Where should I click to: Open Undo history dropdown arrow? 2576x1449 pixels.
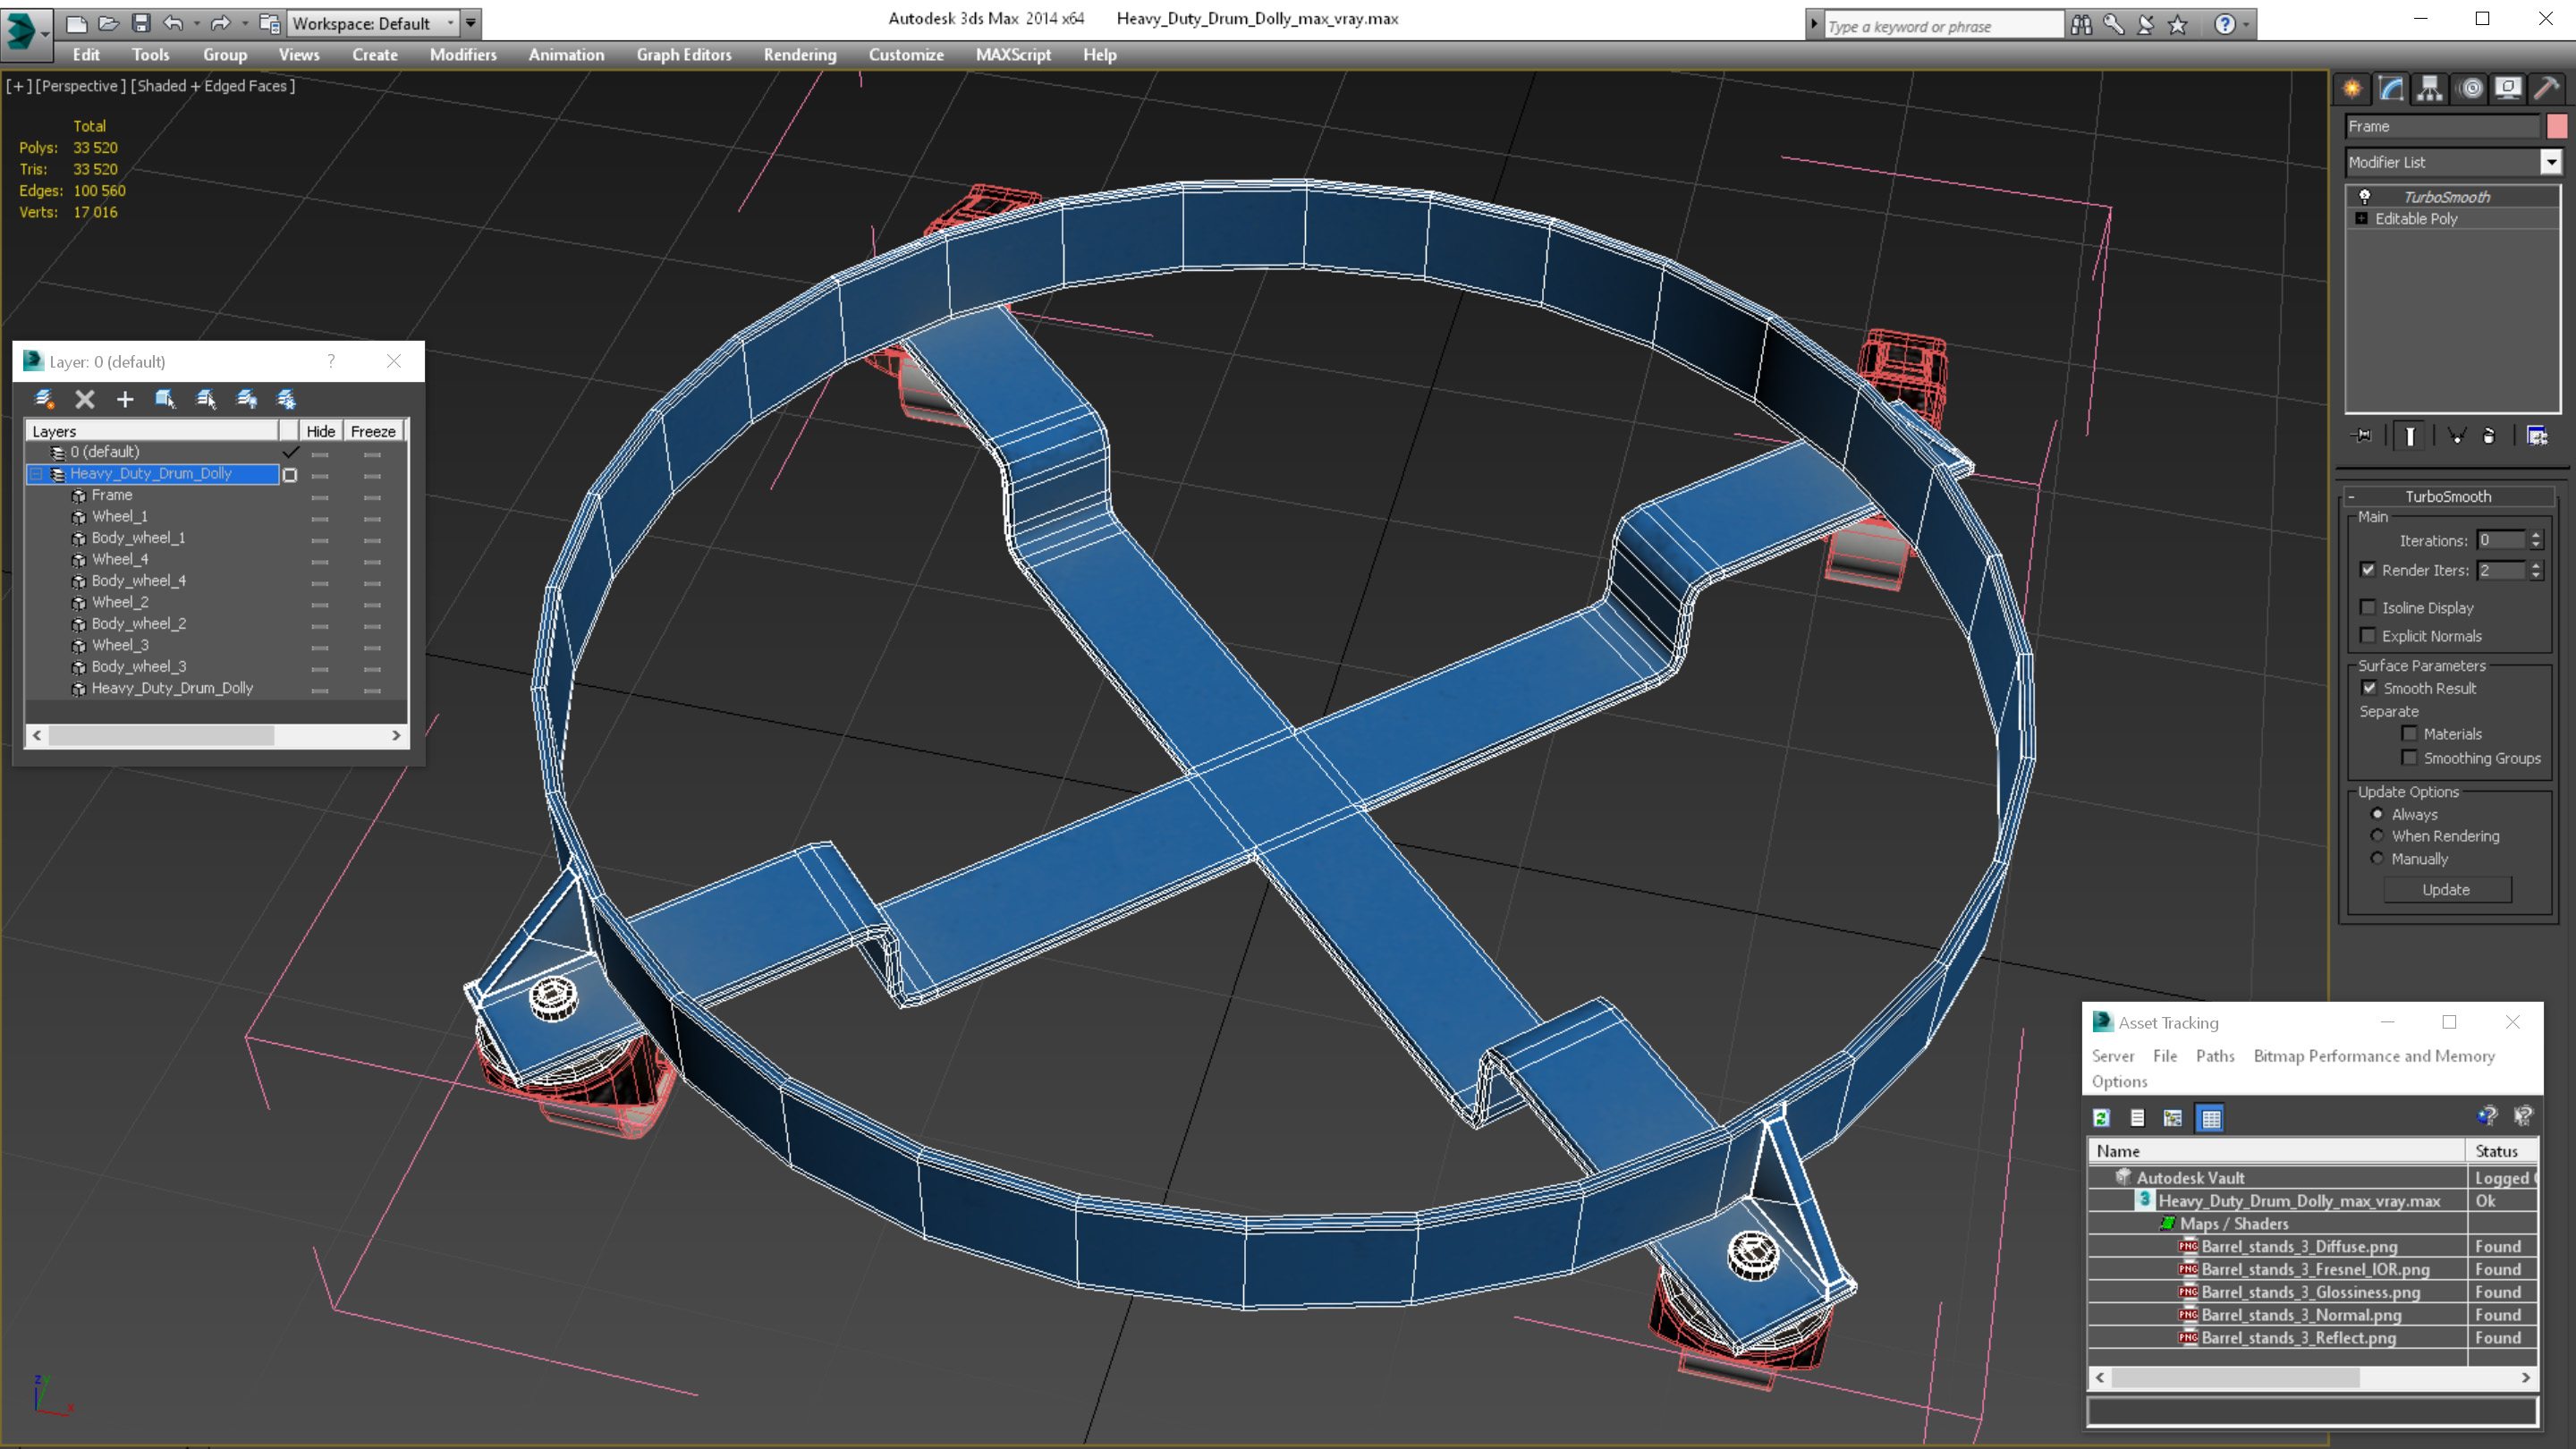coord(196,22)
